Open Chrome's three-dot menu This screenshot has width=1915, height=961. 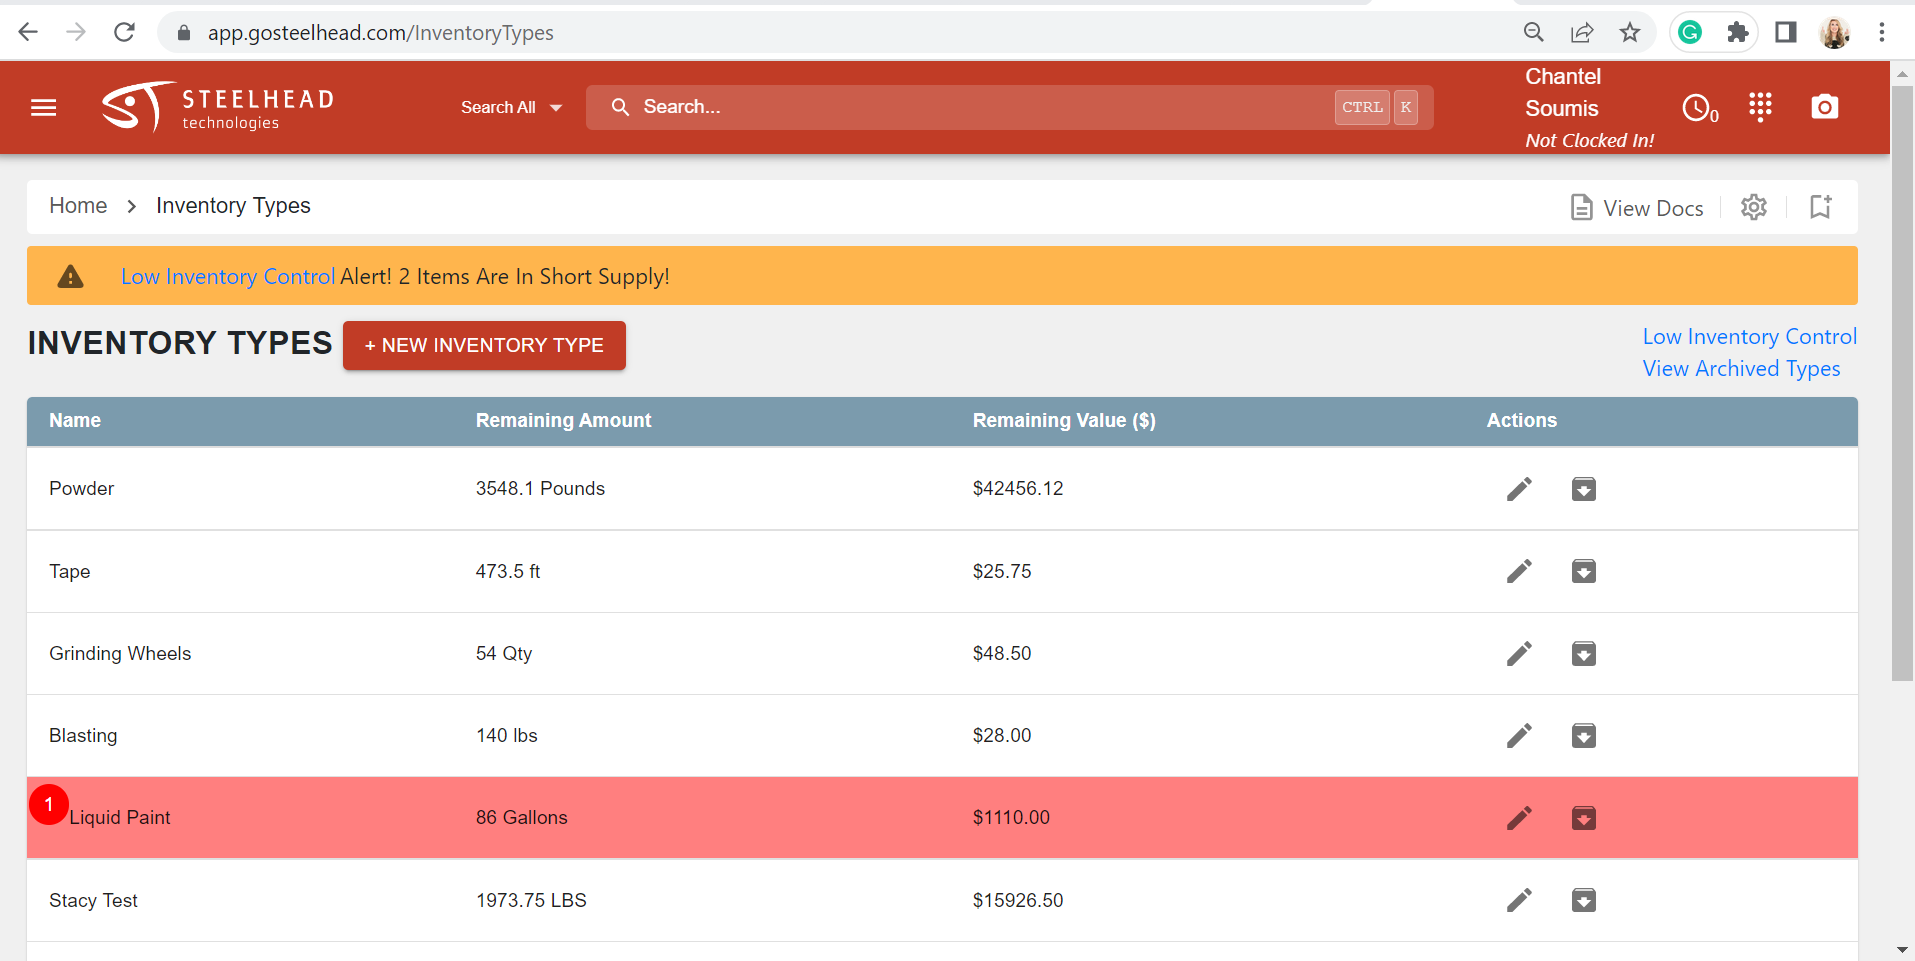point(1882,33)
